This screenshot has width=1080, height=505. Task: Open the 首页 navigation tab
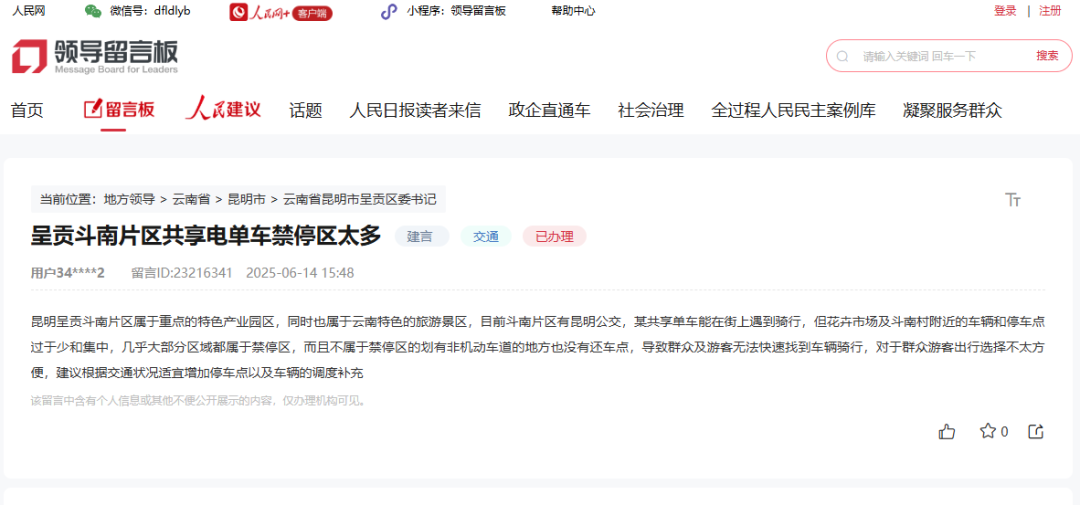coord(27,110)
